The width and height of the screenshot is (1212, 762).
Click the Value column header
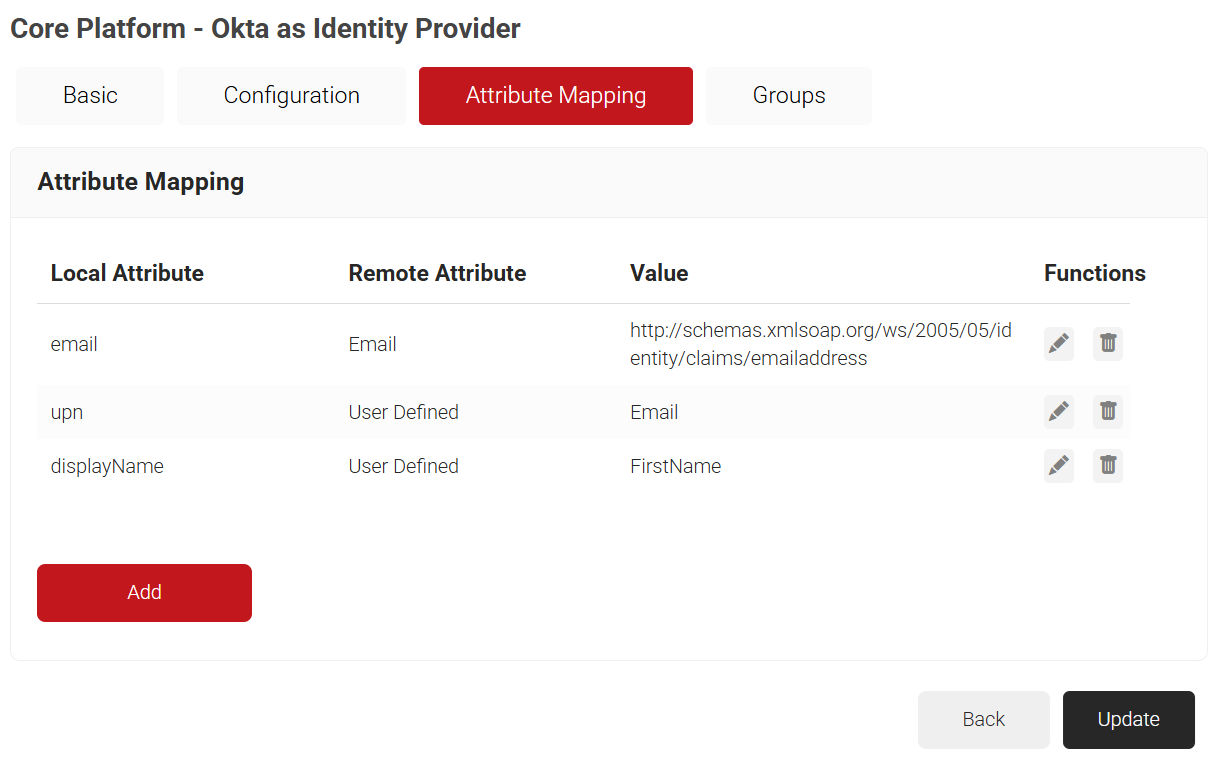659,273
